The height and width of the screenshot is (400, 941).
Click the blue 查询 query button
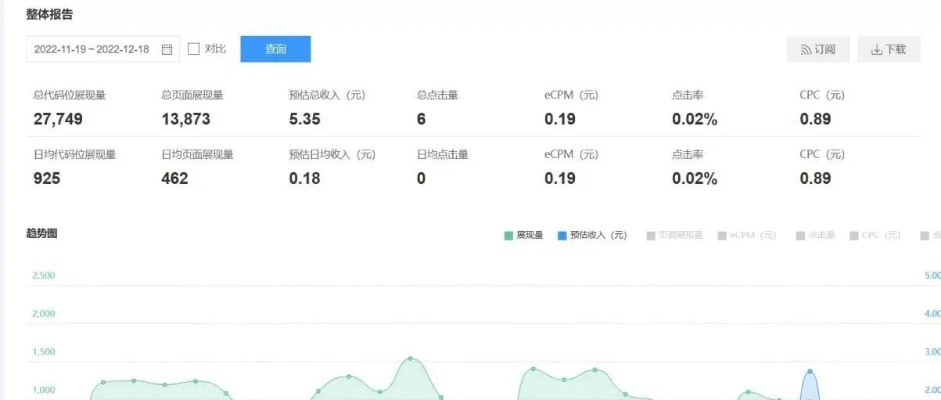(275, 49)
